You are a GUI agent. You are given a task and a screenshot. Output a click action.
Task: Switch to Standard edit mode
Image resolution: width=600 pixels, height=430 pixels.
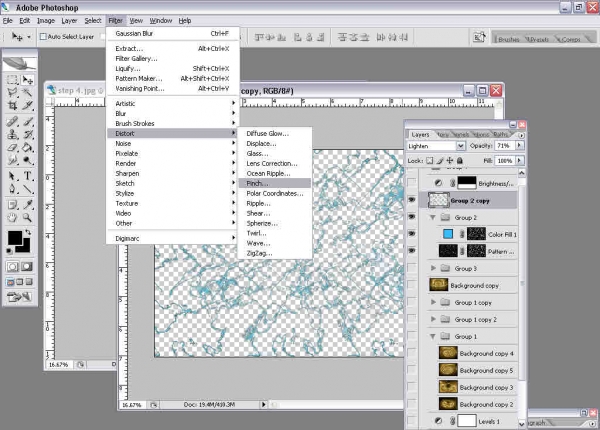click(x=12, y=266)
